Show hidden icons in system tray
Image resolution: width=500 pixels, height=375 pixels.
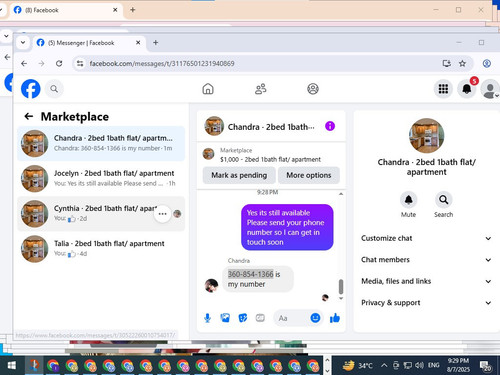pos(384,366)
